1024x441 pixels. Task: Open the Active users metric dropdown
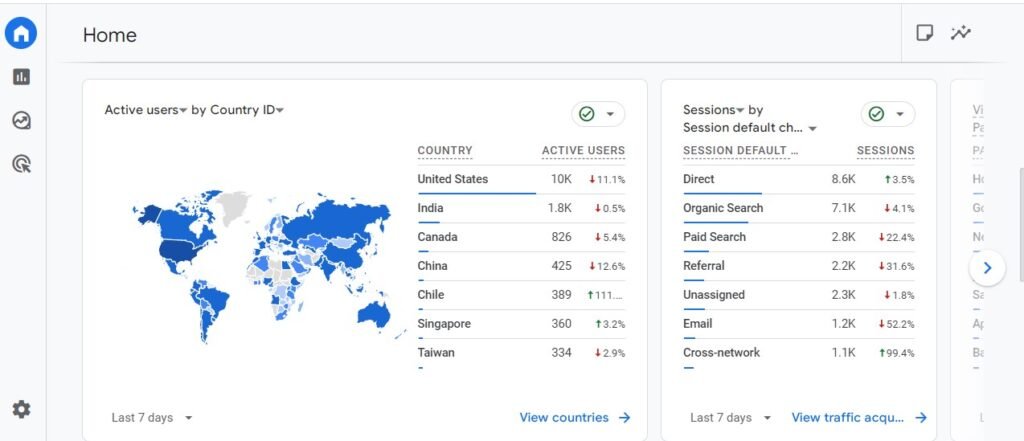click(146, 110)
